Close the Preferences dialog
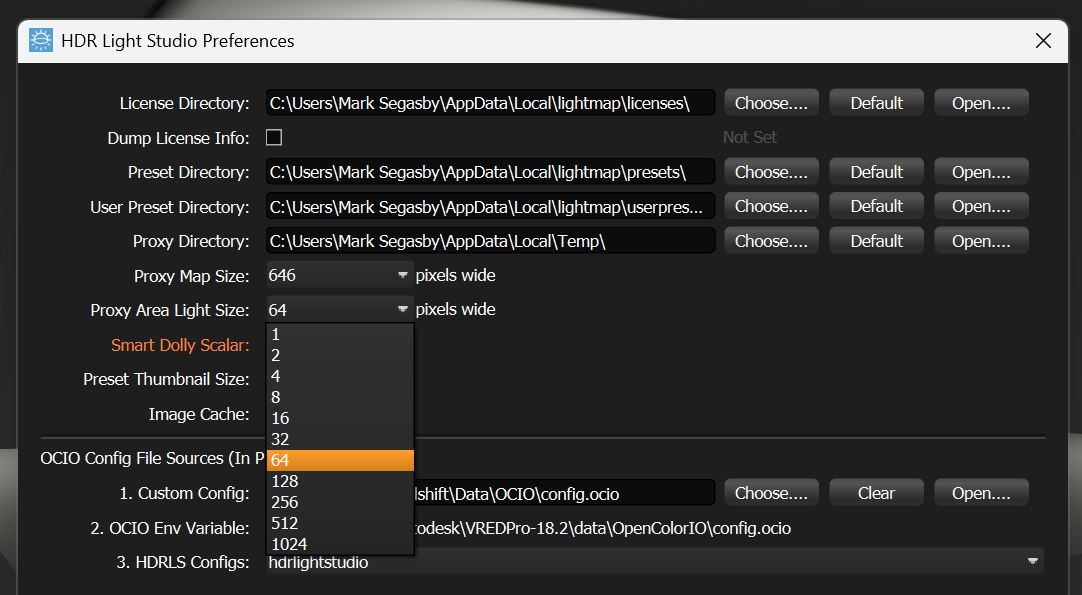Image resolution: width=1082 pixels, height=595 pixels. pos(1043,41)
